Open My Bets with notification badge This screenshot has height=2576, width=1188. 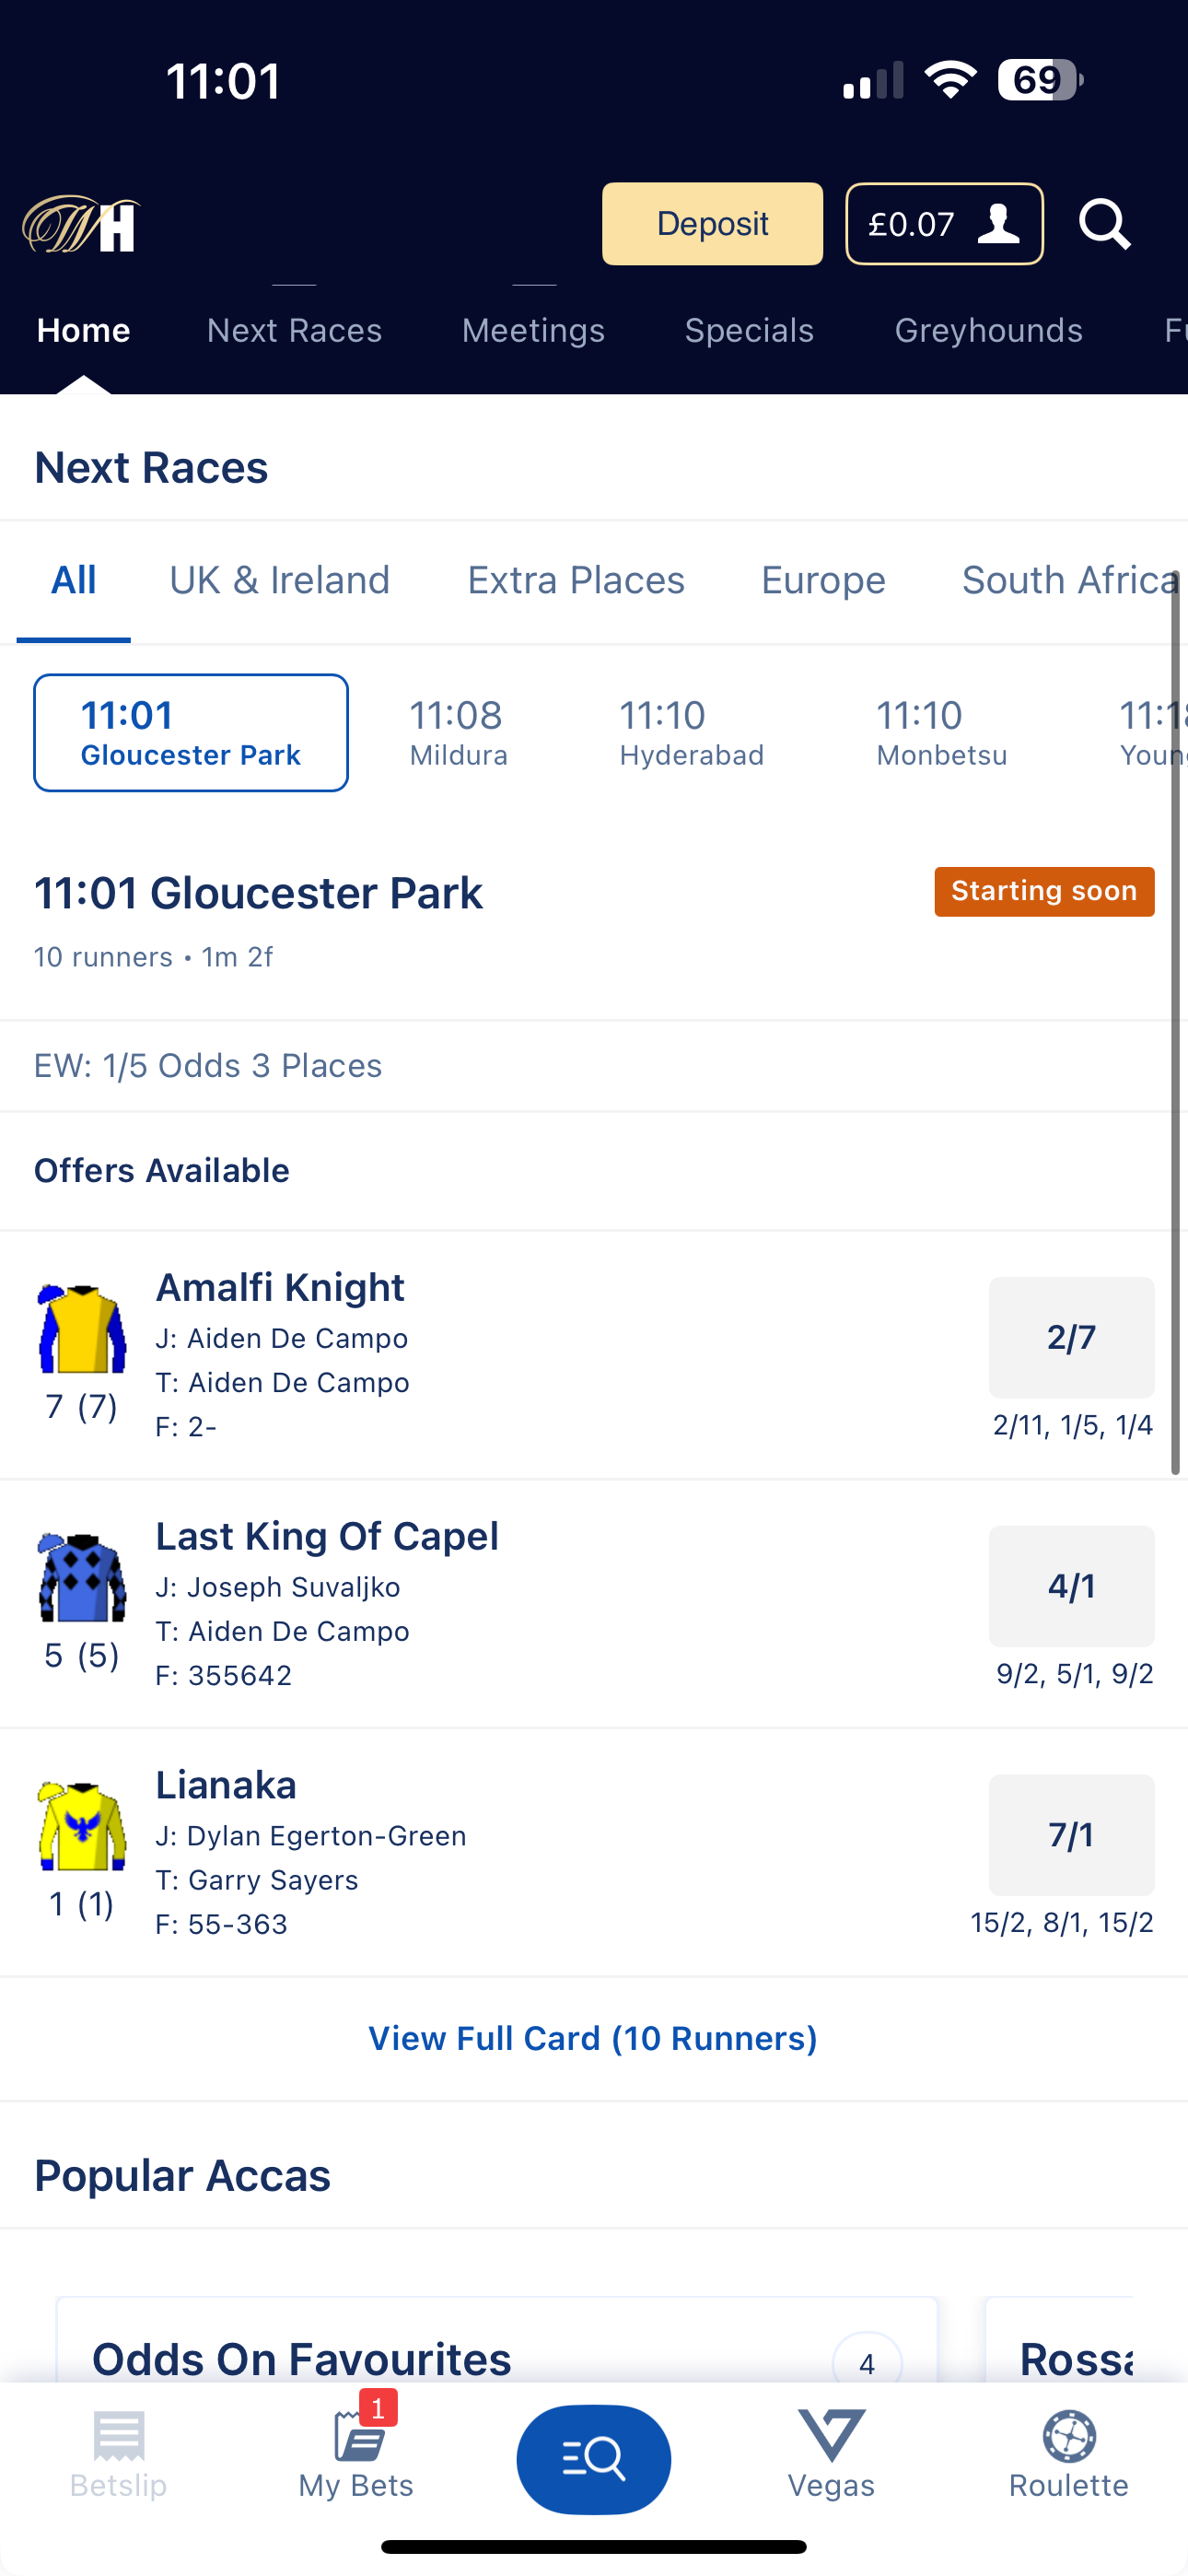click(x=355, y=2465)
